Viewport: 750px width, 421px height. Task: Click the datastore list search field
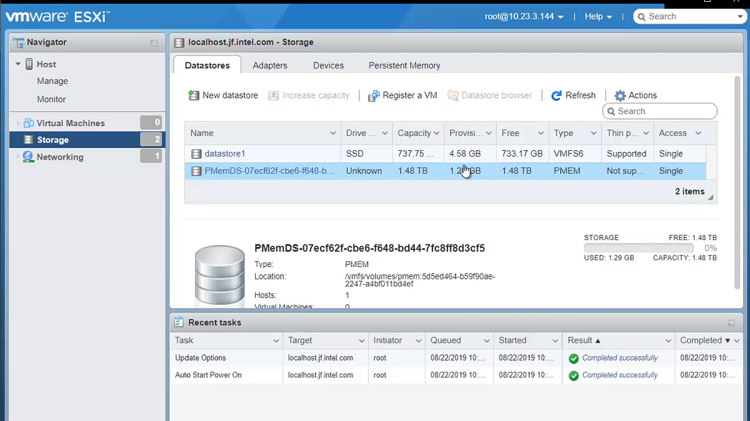pos(660,111)
